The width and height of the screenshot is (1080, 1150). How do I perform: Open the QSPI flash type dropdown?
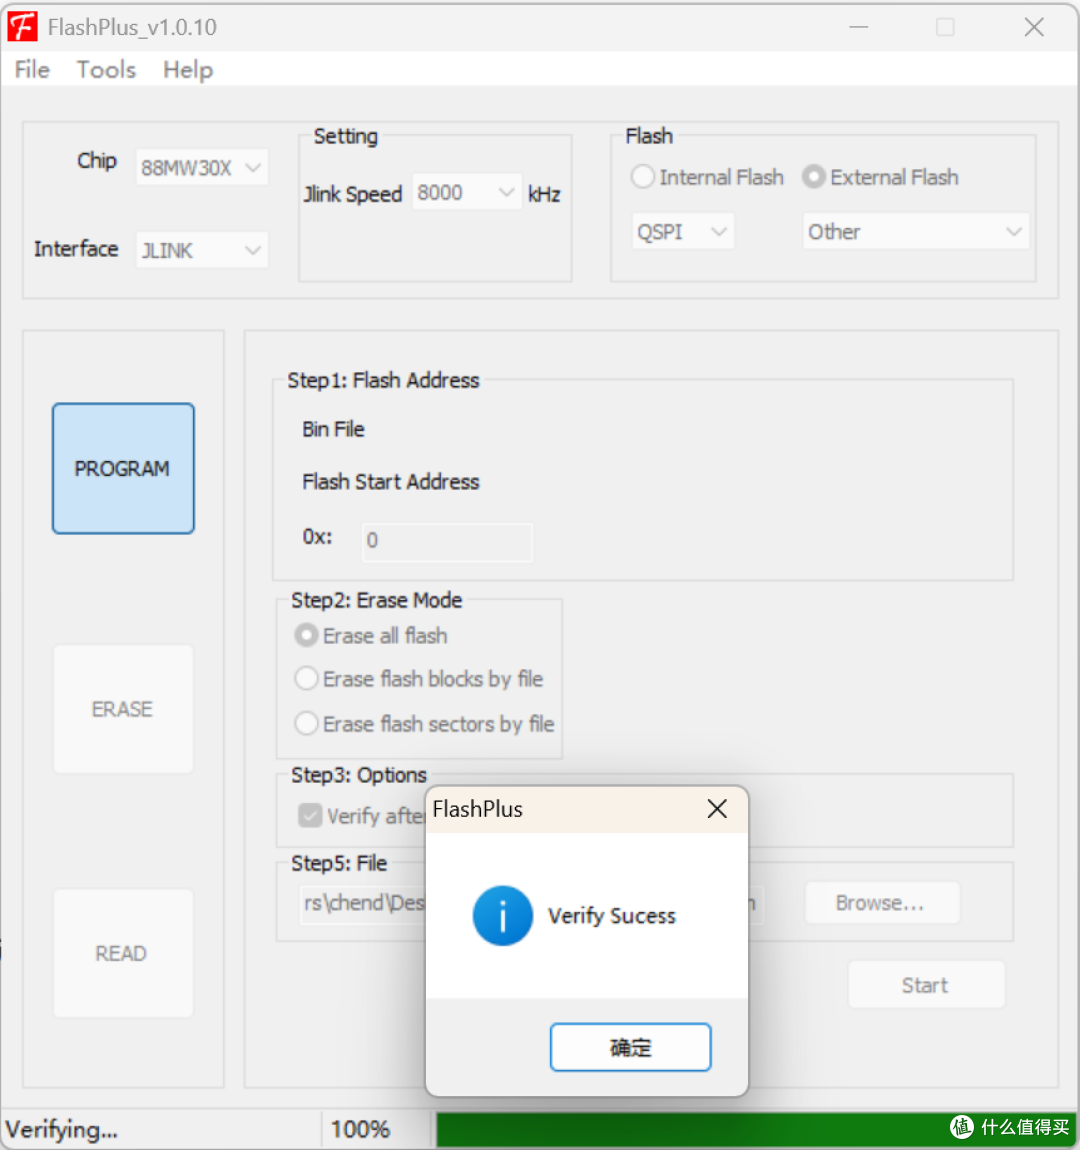pos(683,232)
